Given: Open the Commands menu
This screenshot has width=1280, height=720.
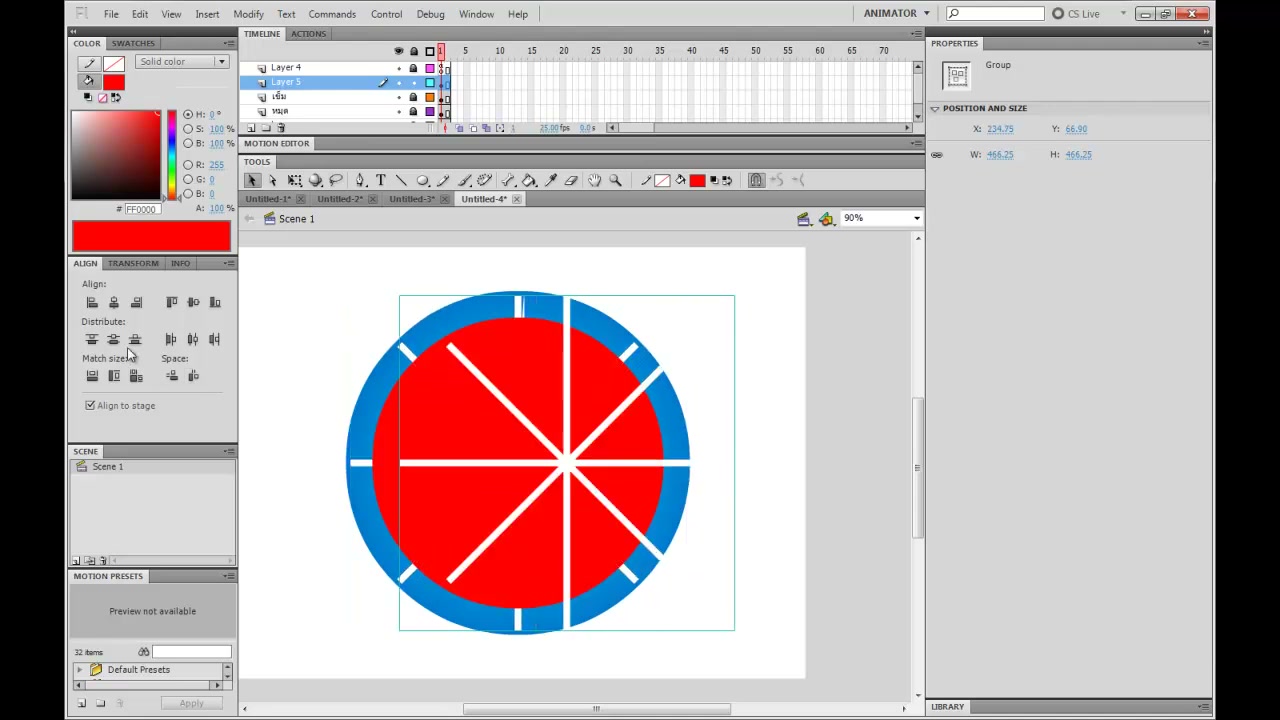Looking at the screenshot, I should [332, 14].
